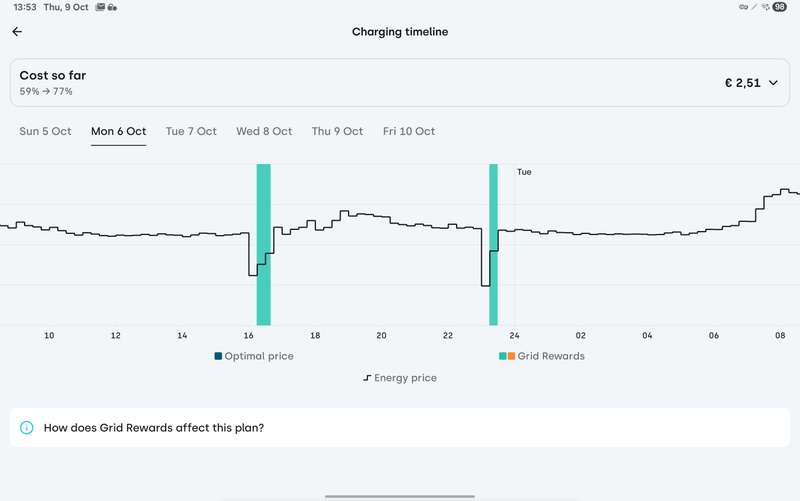Click the Wi-Fi status icon
The width and height of the screenshot is (800, 501).
(x=765, y=7)
